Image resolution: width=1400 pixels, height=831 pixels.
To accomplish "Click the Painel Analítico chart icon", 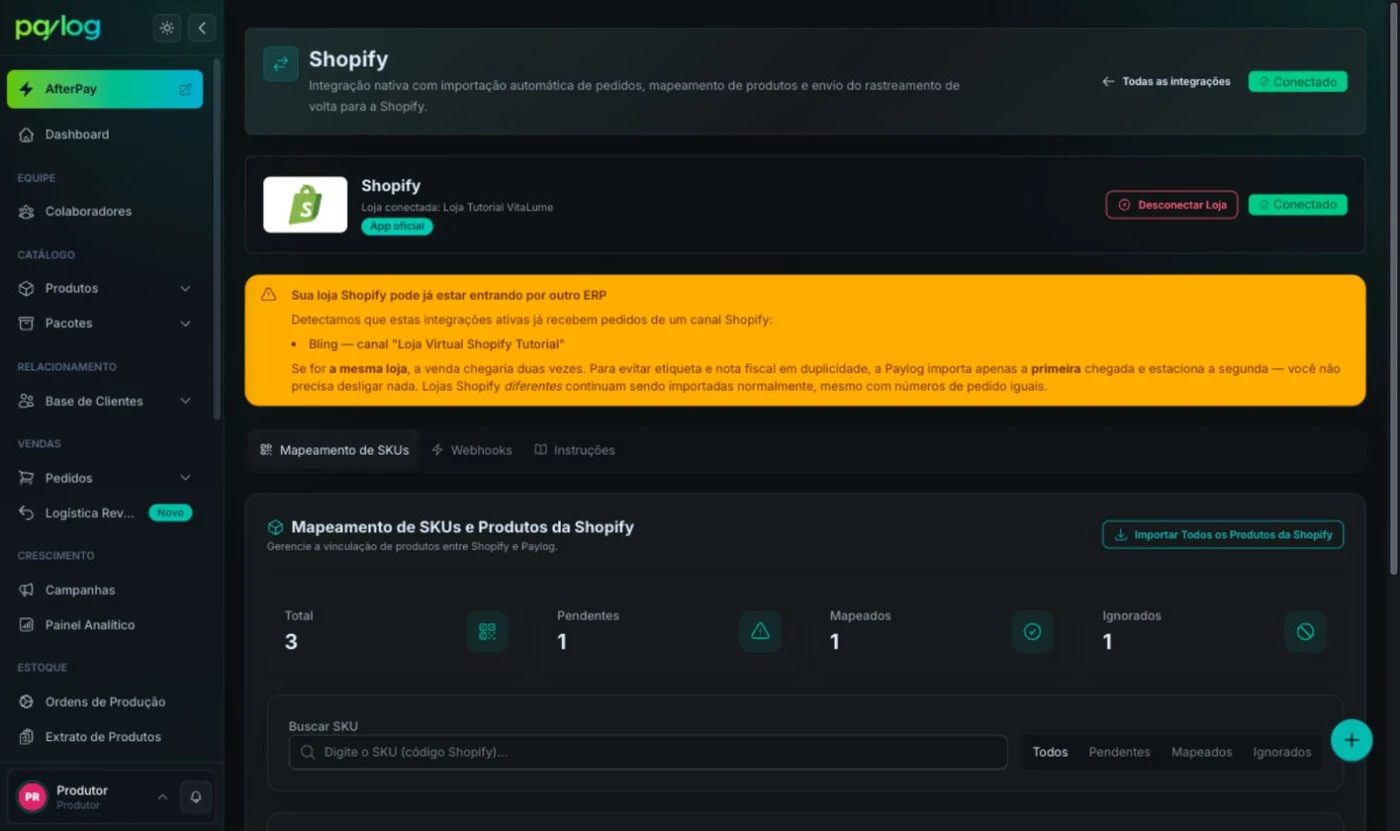I will click(26, 625).
